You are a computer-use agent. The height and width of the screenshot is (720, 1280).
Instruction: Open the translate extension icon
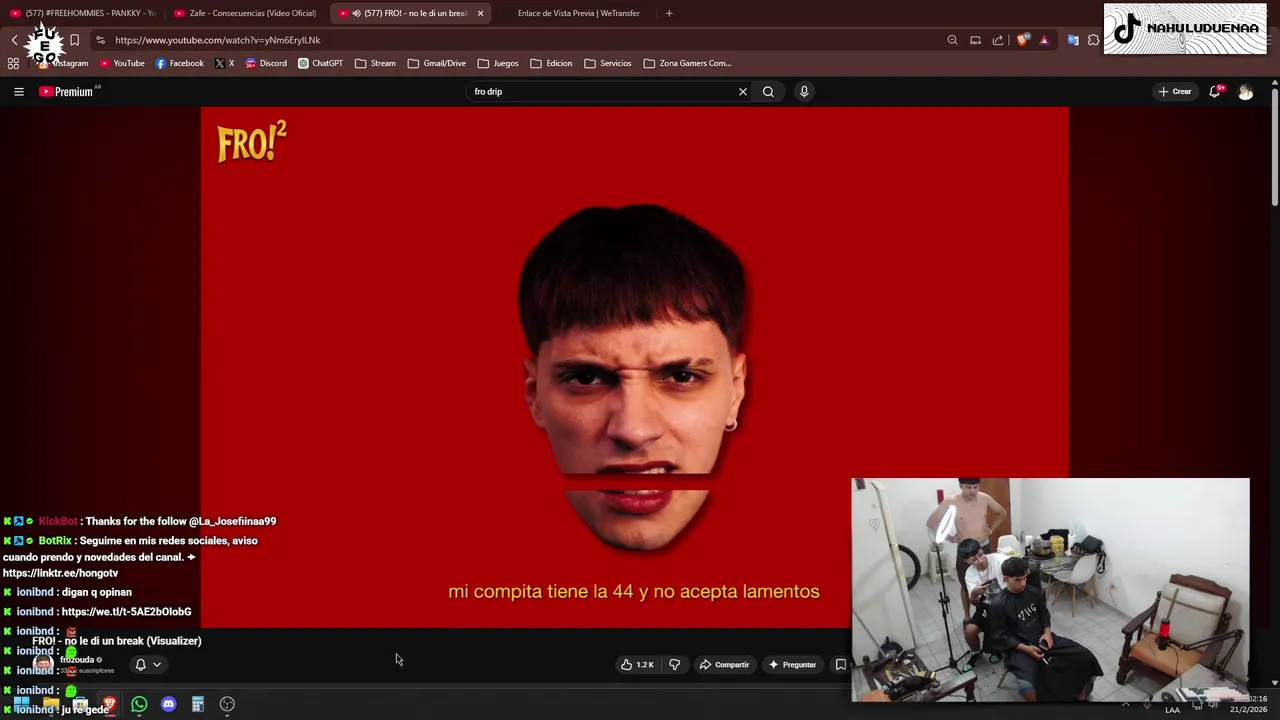[x=1073, y=40]
